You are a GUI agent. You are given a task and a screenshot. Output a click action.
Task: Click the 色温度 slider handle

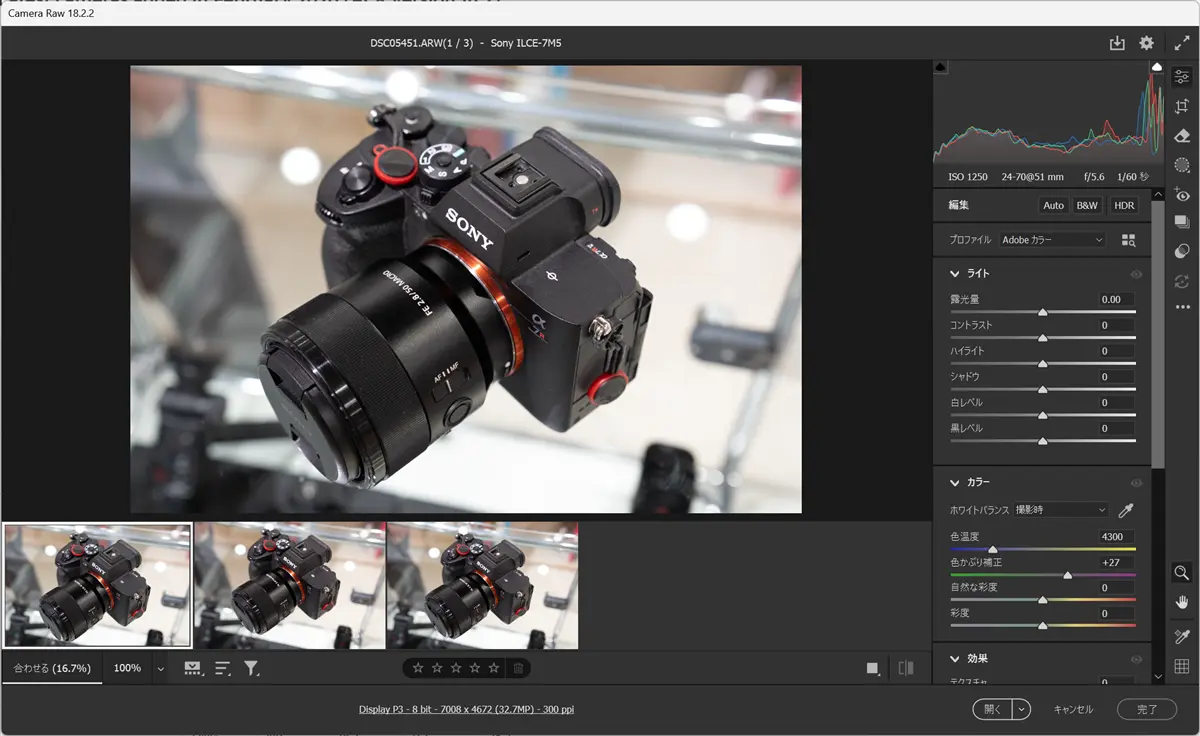coord(993,549)
